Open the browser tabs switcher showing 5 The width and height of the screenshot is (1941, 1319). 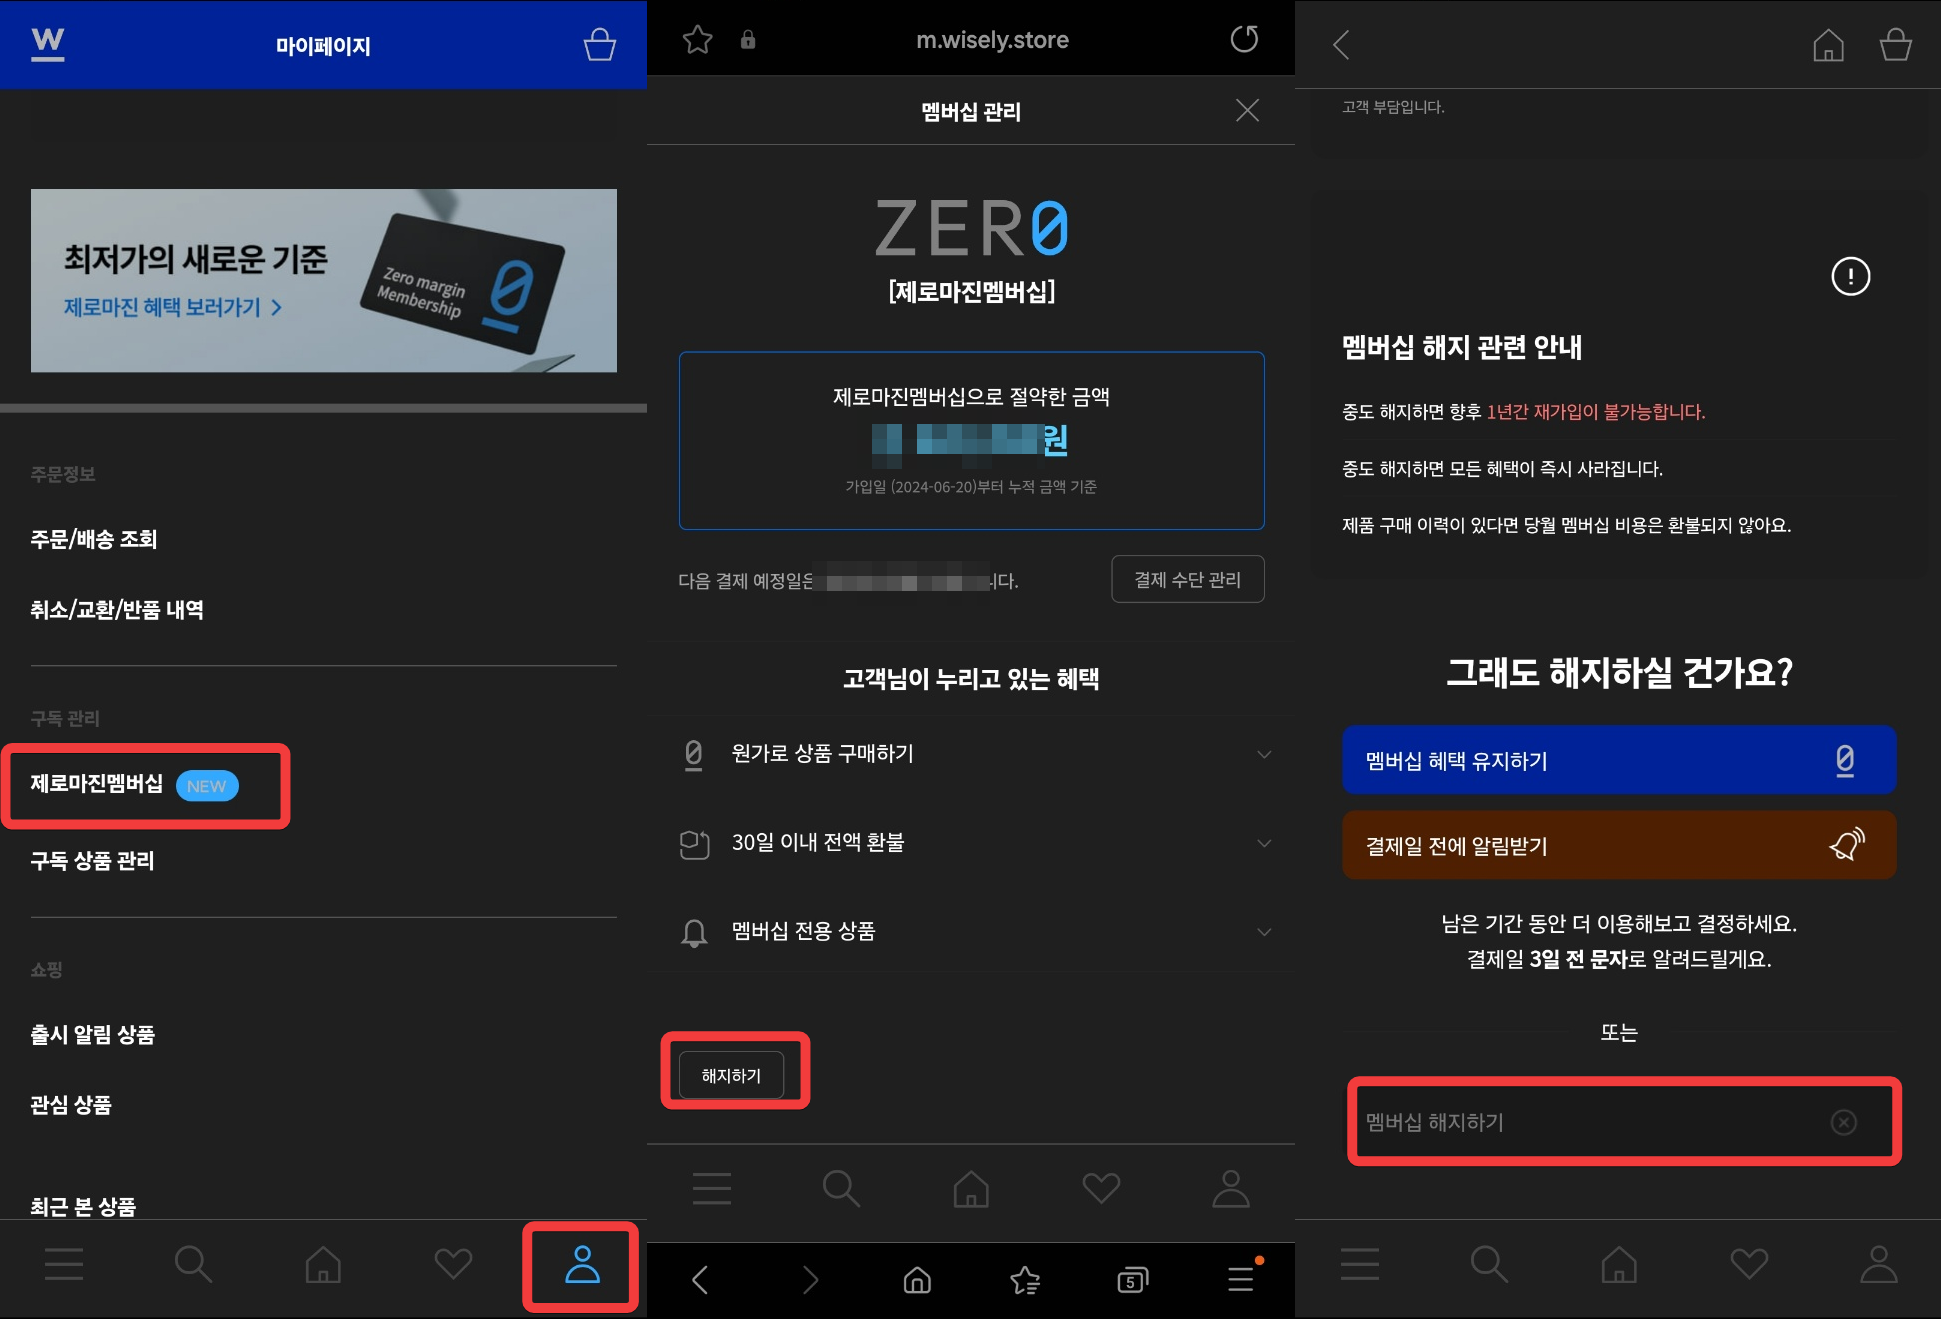[1132, 1280]
